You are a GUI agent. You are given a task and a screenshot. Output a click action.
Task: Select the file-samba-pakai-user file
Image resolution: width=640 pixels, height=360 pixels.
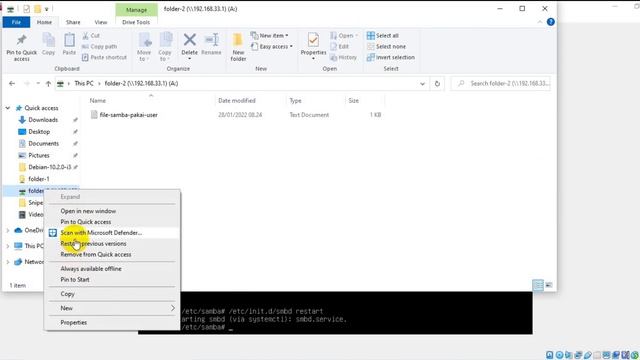[x=129, y=115]
